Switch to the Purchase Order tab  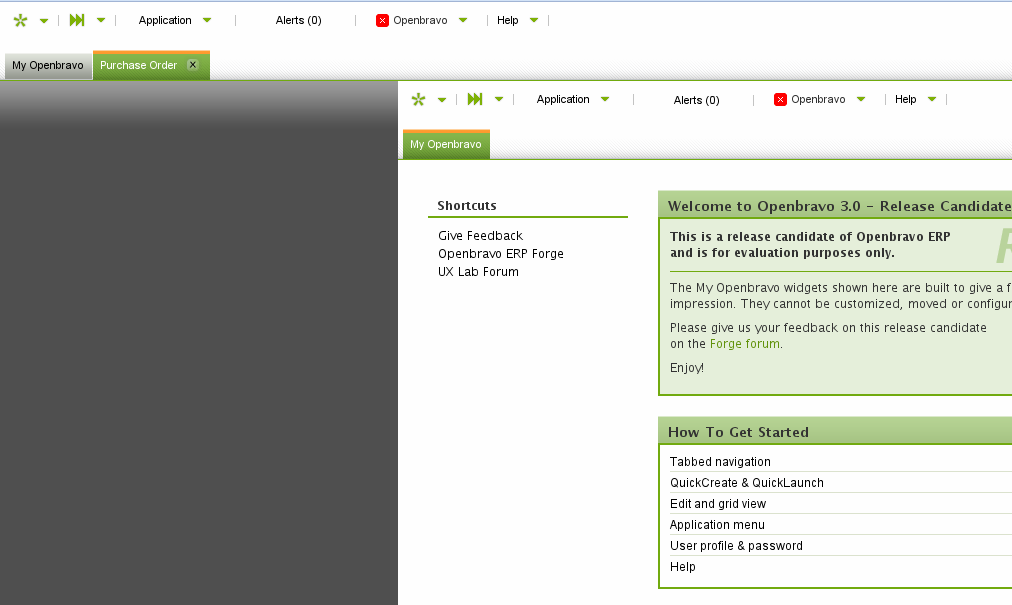pos(138,65)
